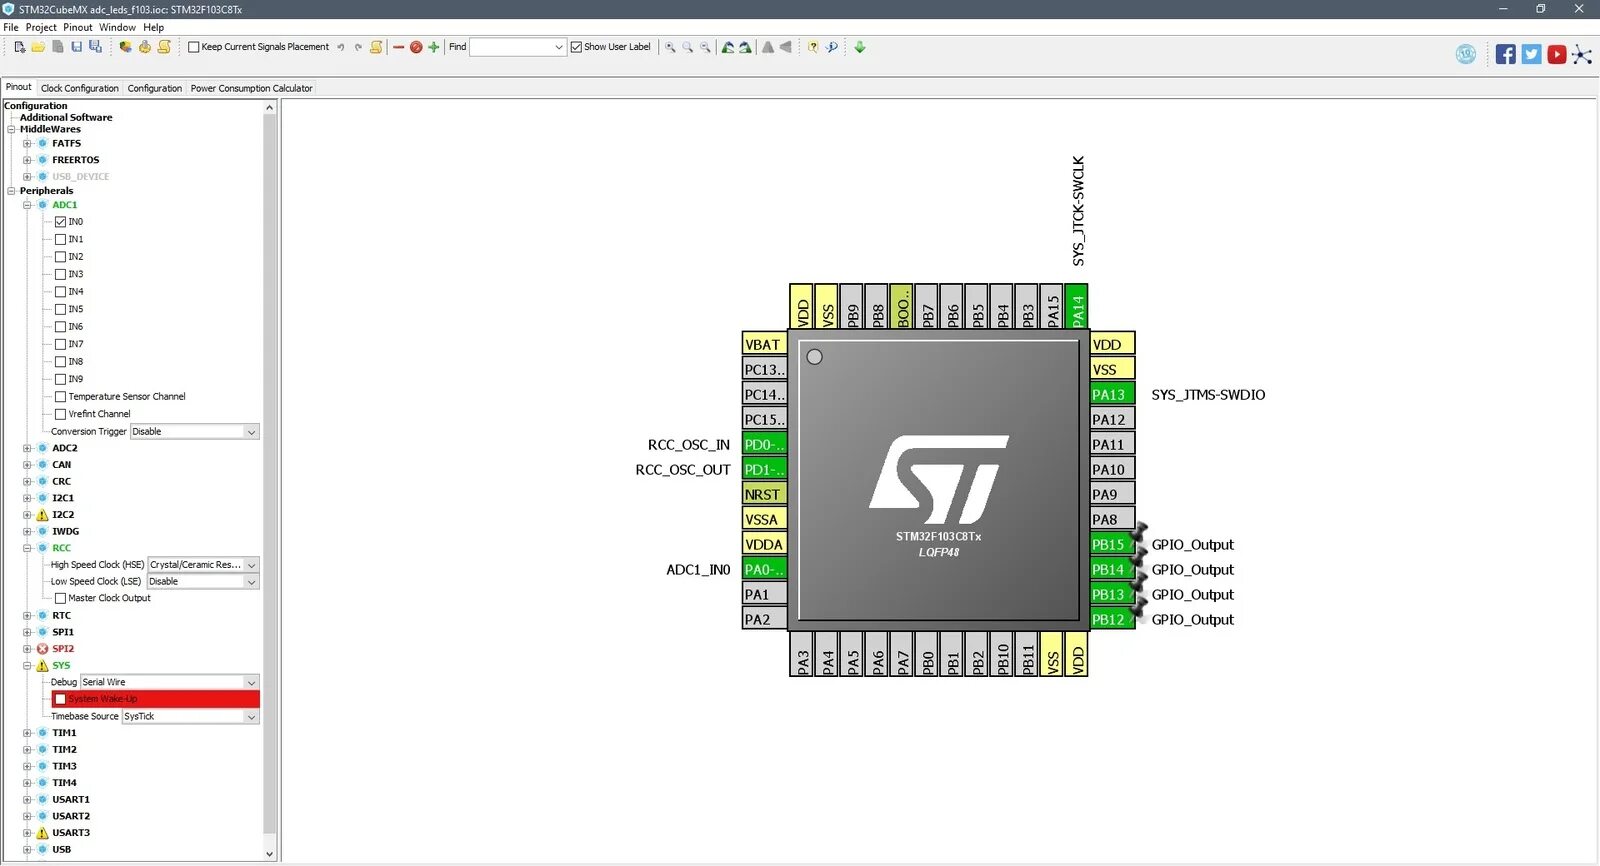
Task: Click the I2C2 warning triangle icon
Action: 42,515
